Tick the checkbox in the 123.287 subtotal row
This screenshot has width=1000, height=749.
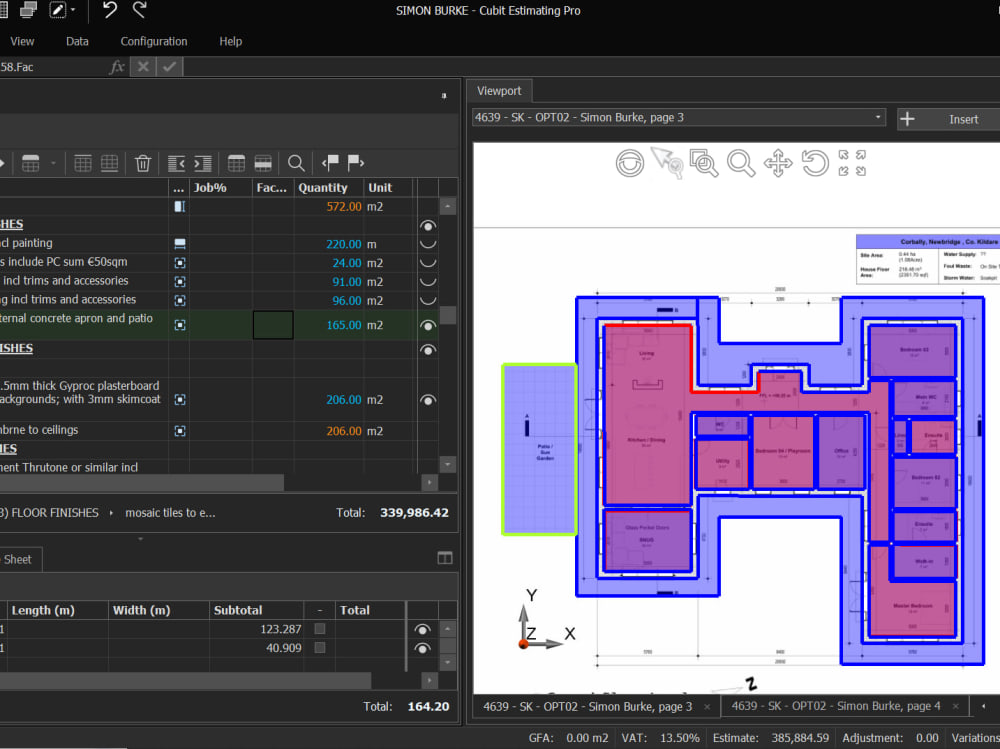320,629
